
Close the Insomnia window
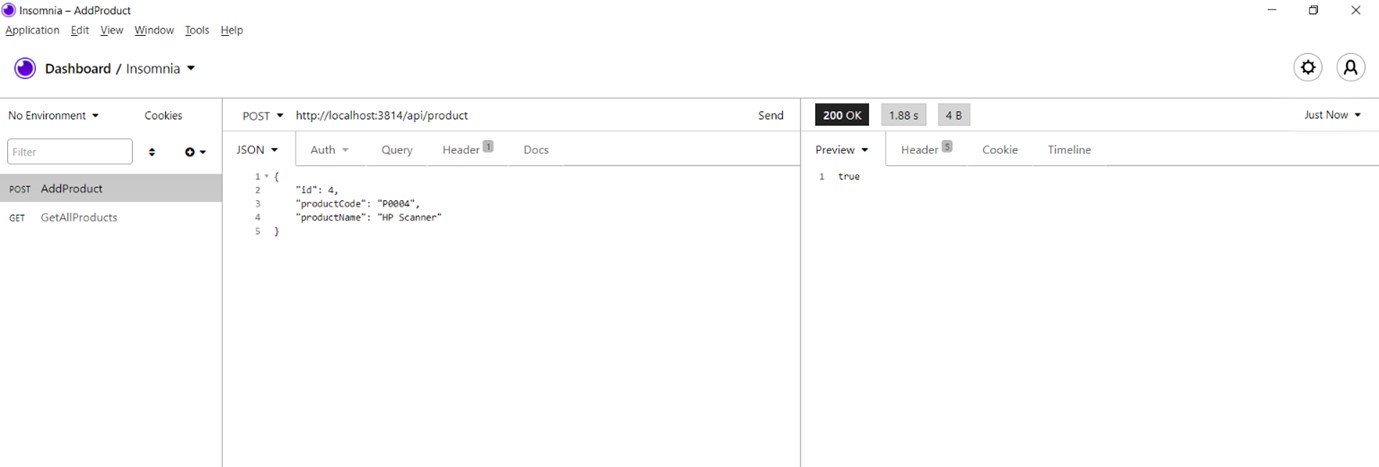(x=1356, y=10)
